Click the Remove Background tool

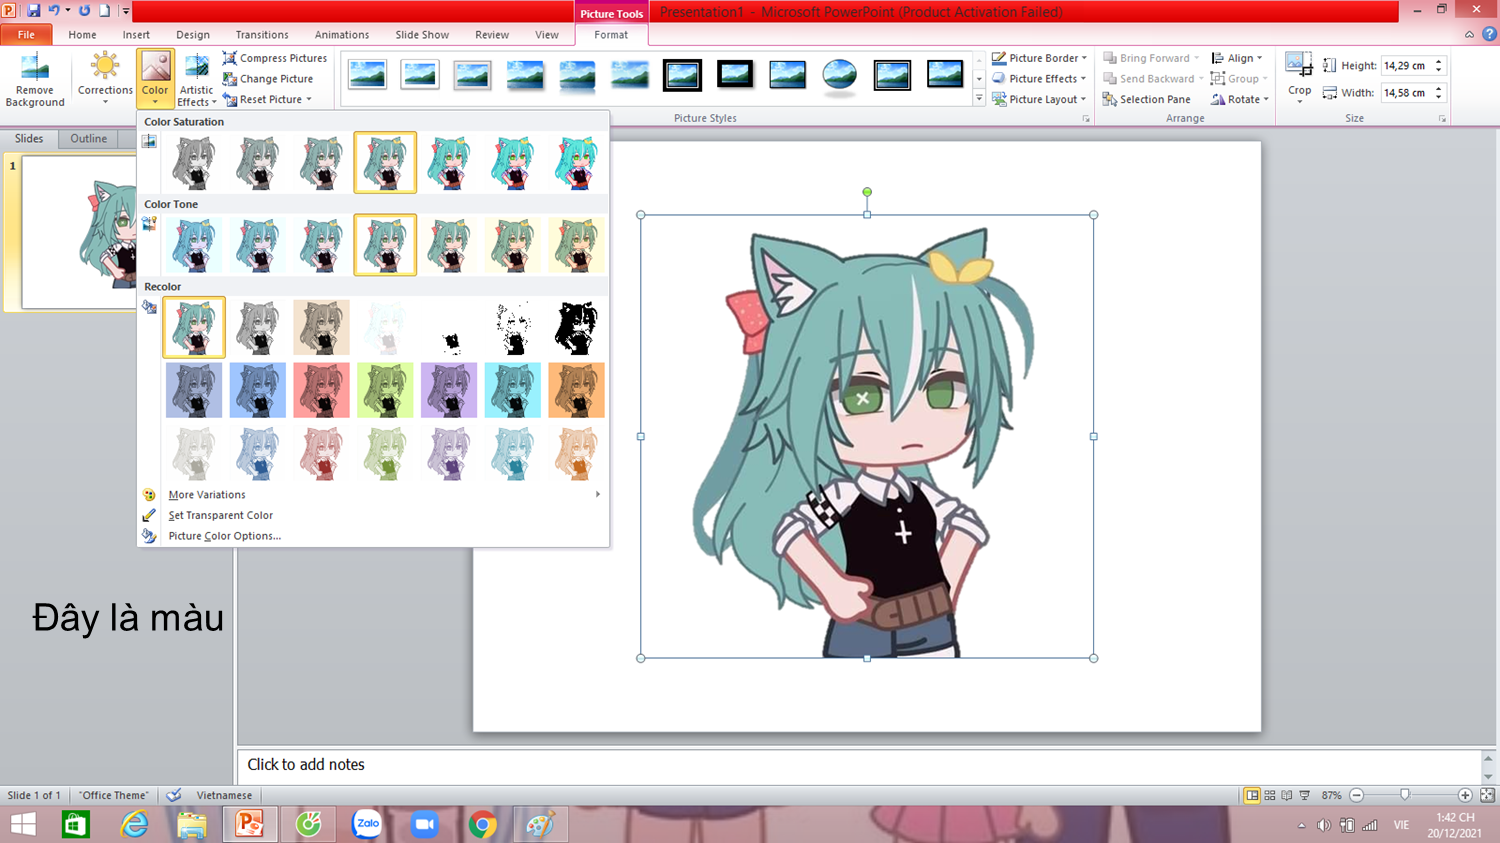click(35, 79)
